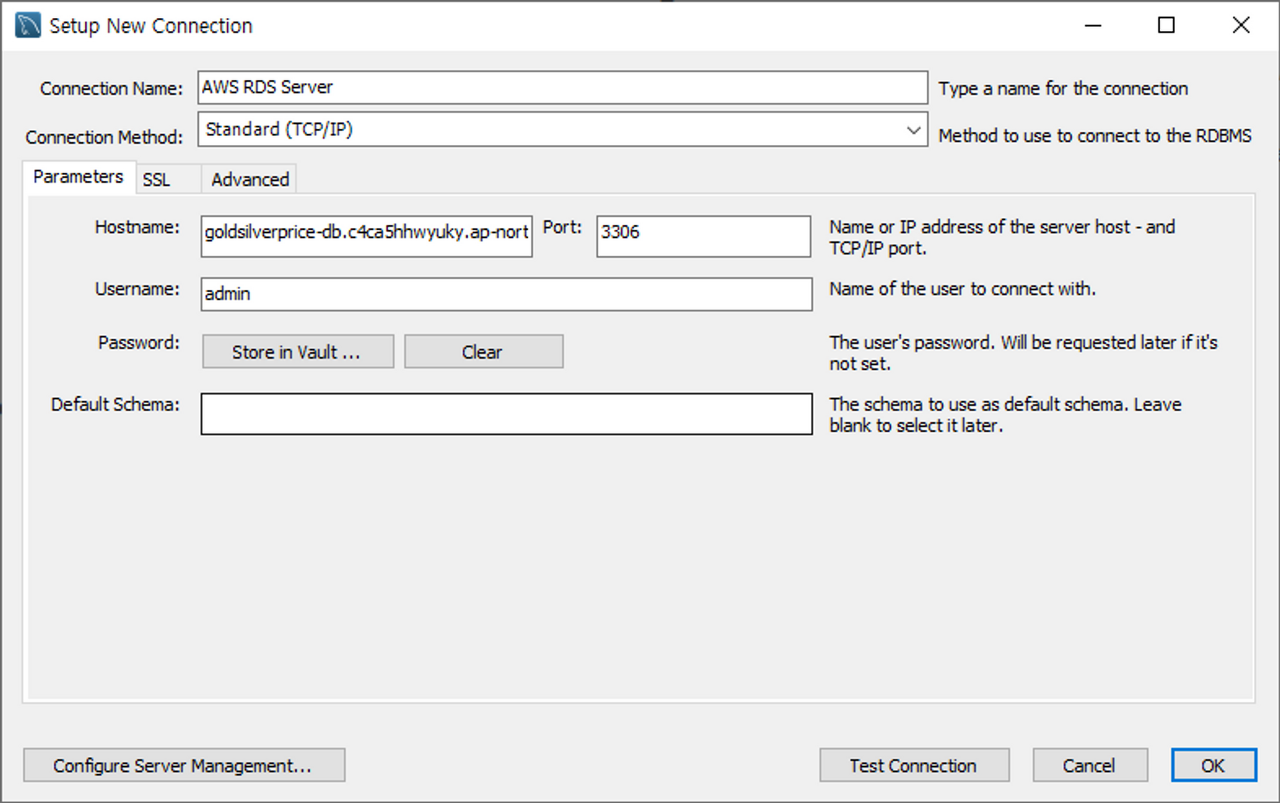This screenshot has height=803, width=1280.
Task: Click the 'Username:' label
Action: pyautogui.click(x=137, y=289)
